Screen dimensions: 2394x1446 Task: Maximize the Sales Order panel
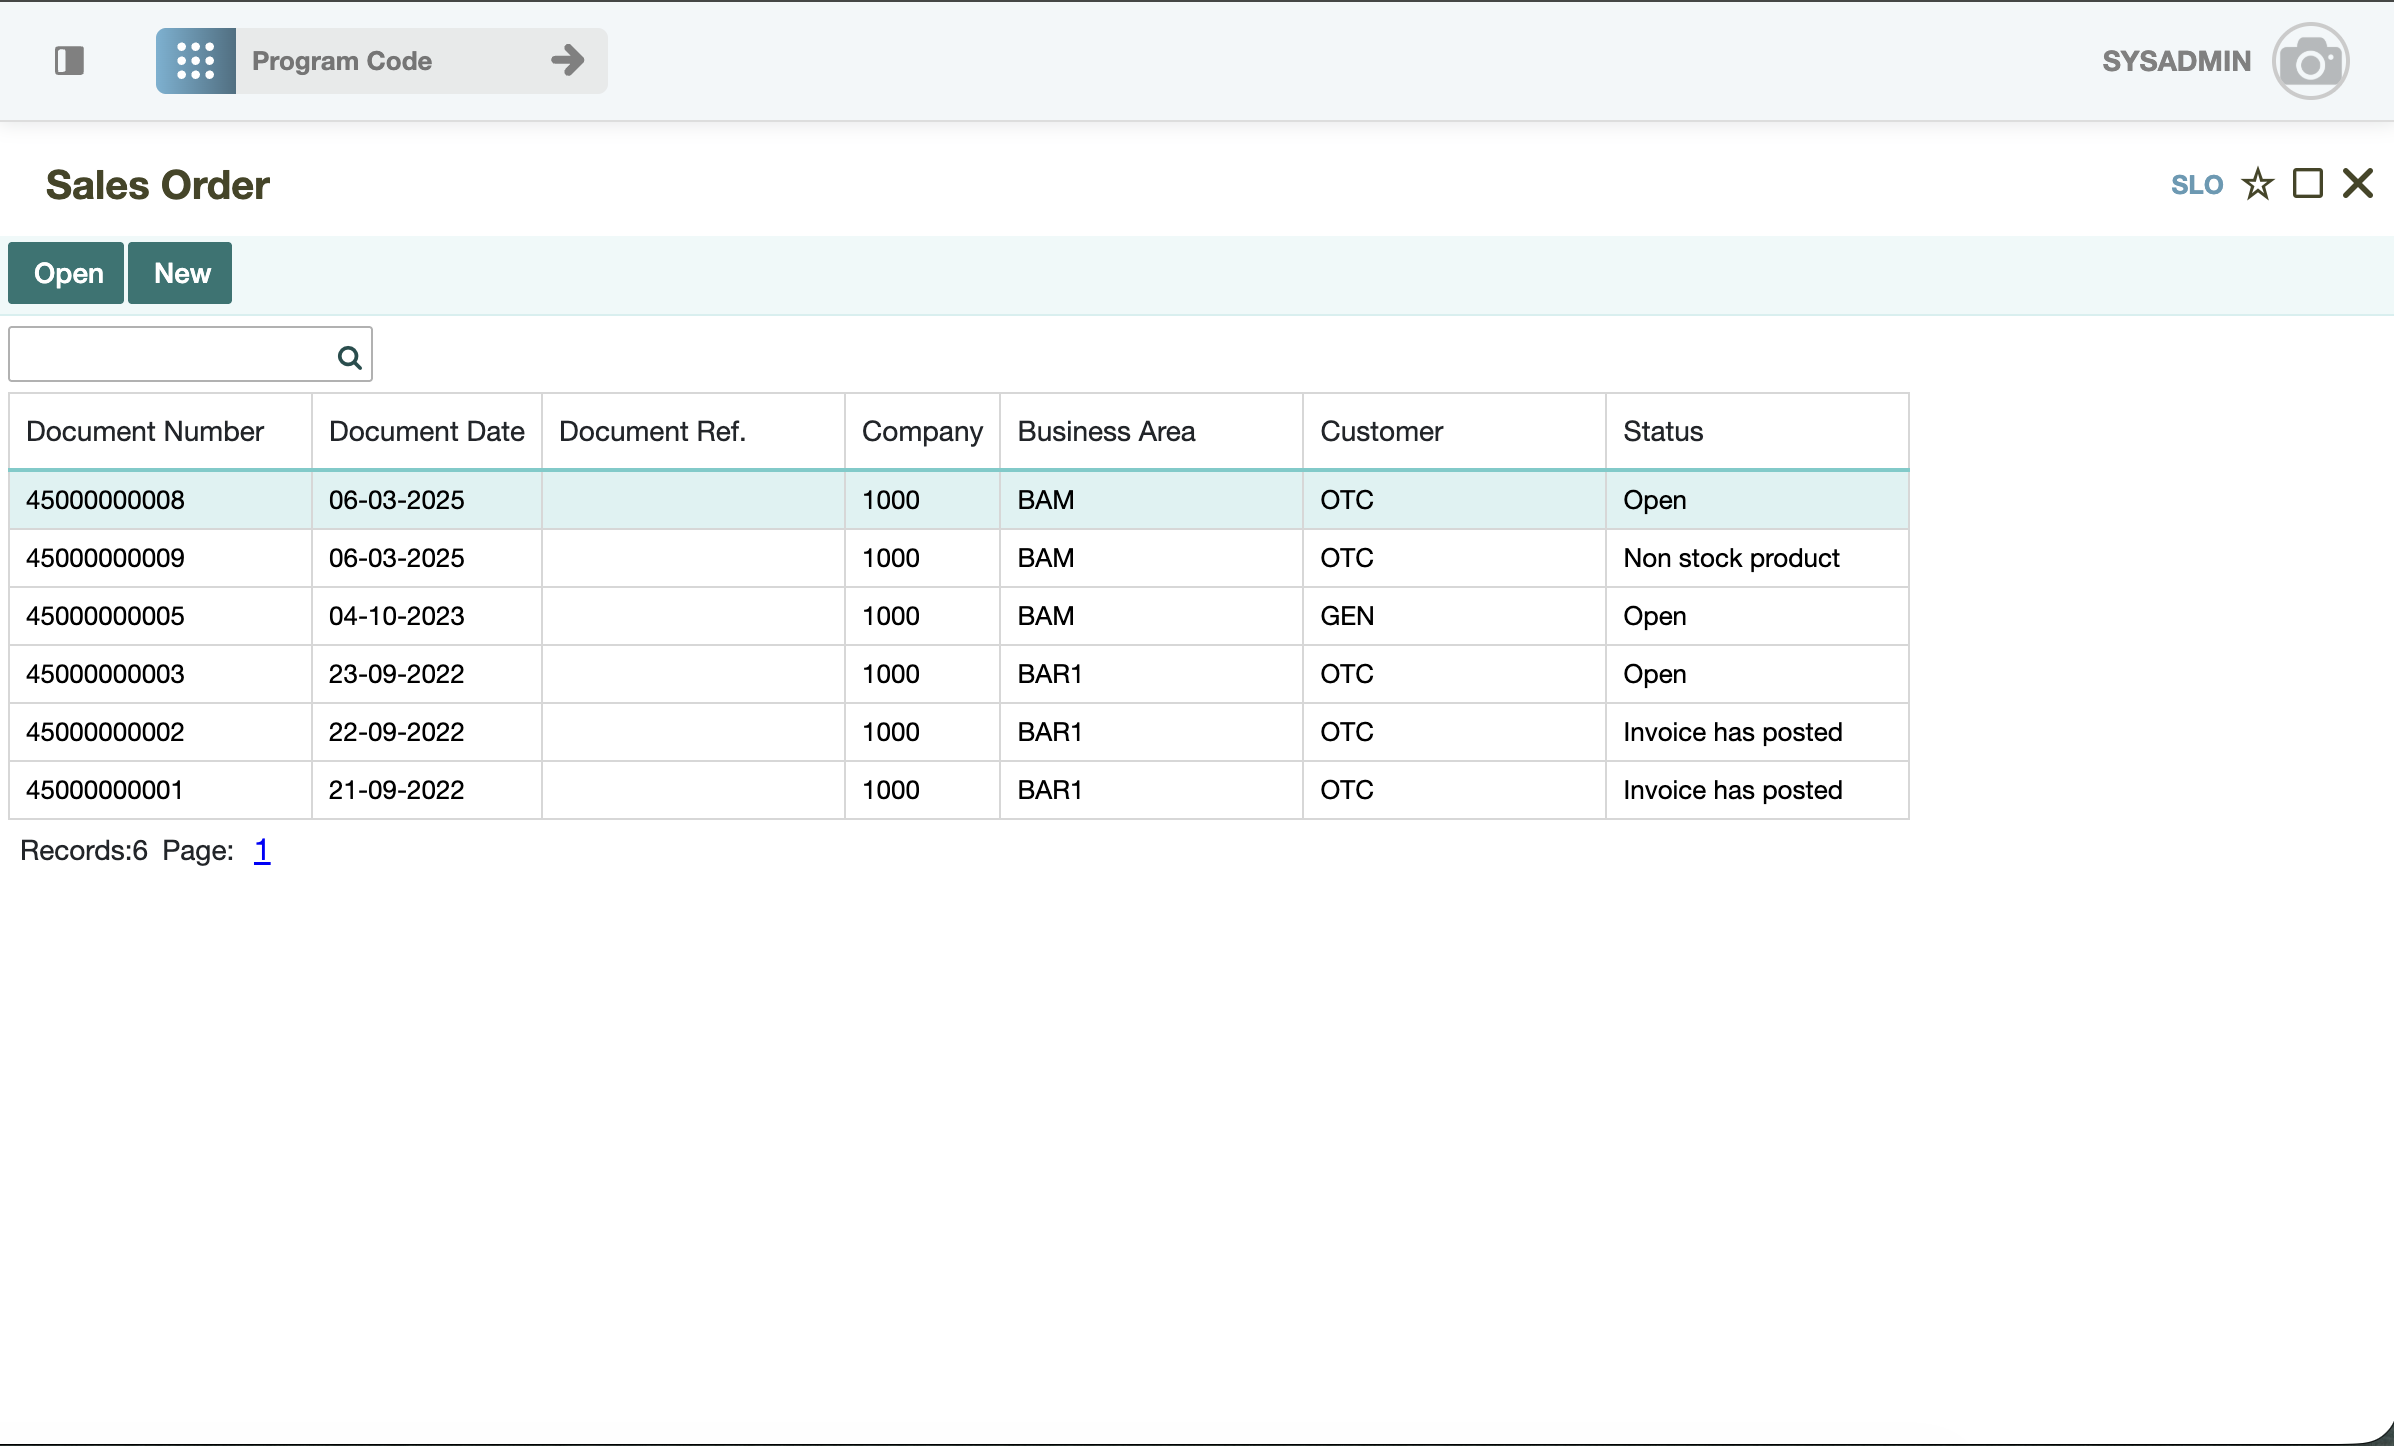click(x=2307, y=184)
